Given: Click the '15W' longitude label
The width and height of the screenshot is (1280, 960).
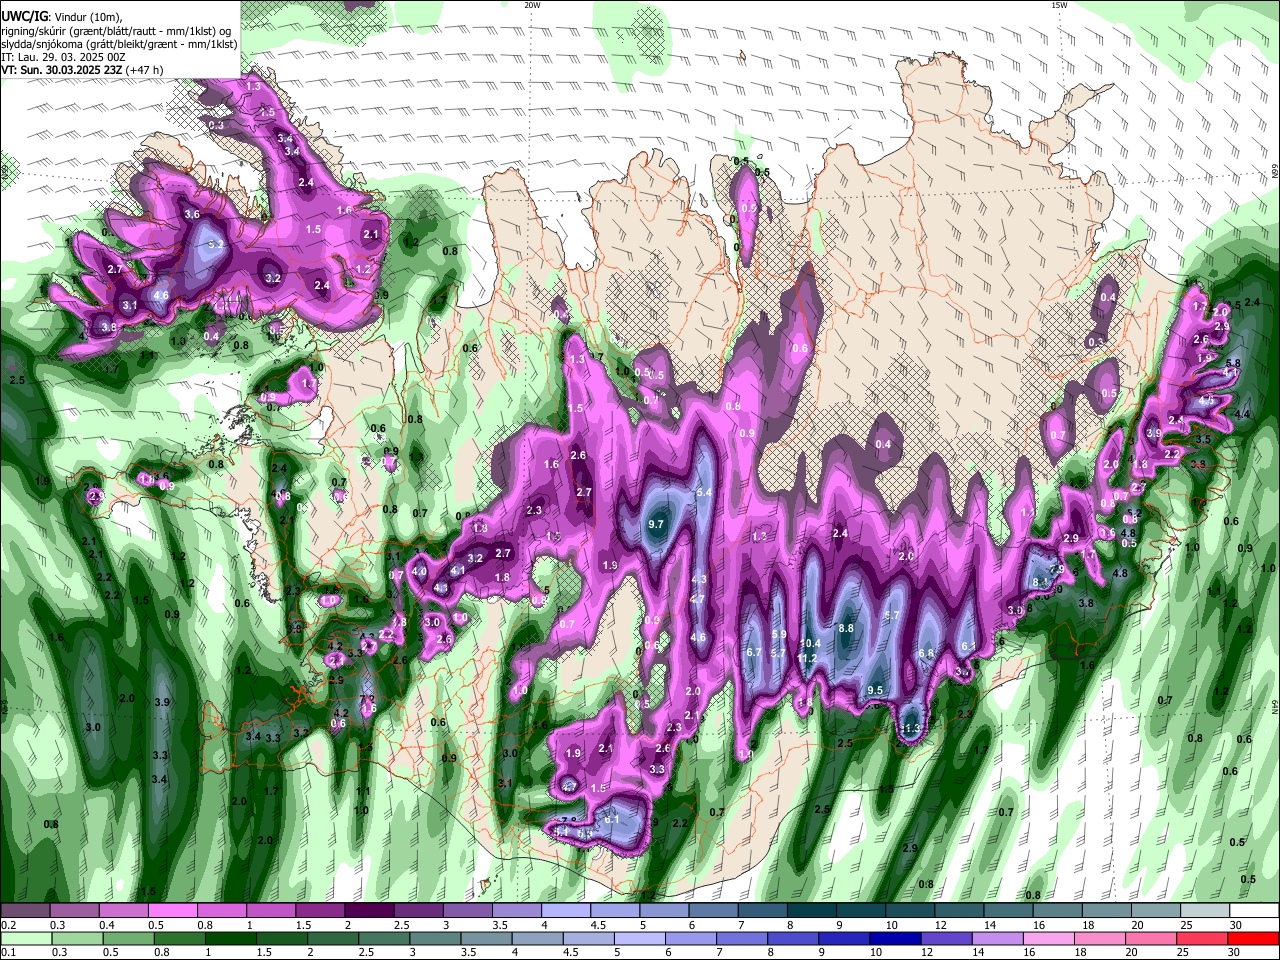Looking at the screenshot, I should click(x=1059, y=5).
